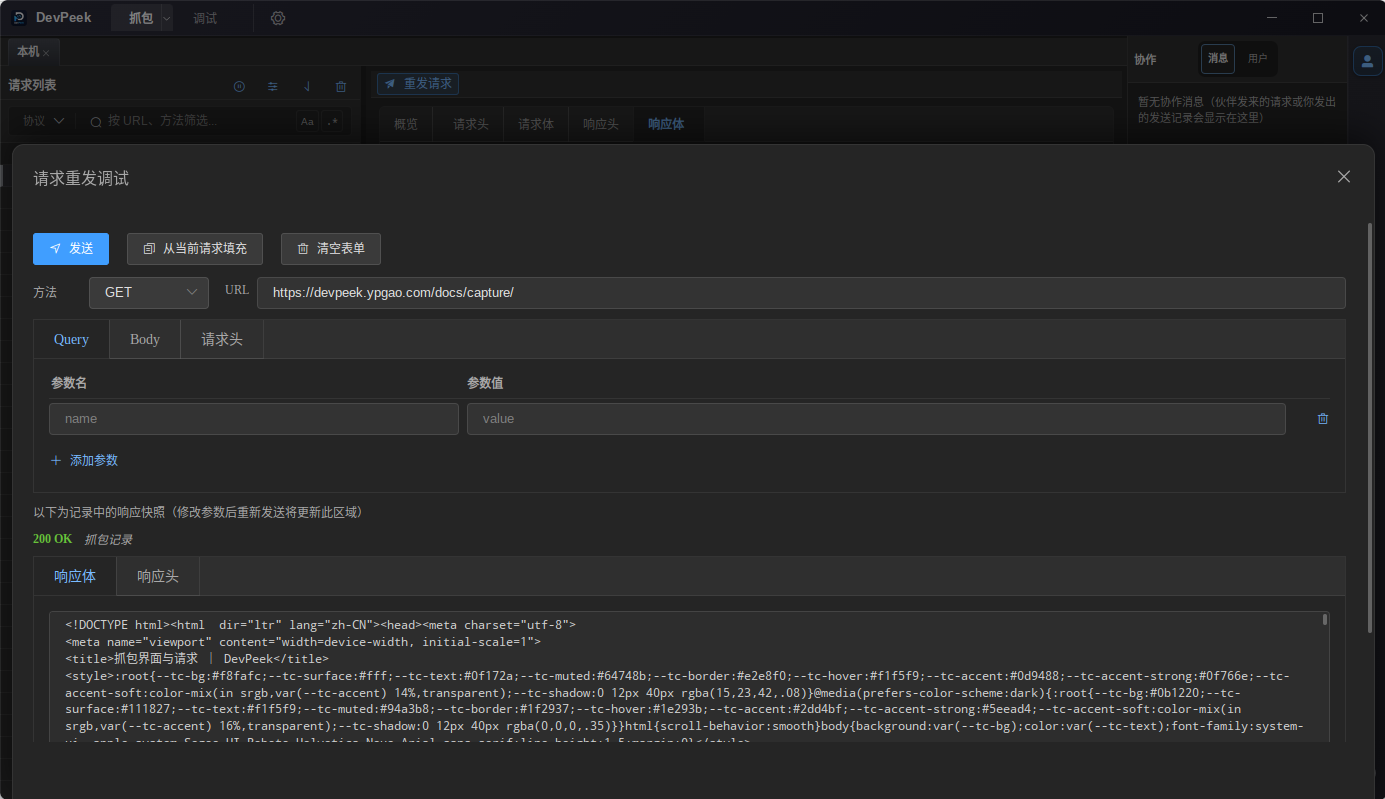Viewport: 1385px width, 799px height.
Task: Open the GET method dropdown
Action: point(149,293)
